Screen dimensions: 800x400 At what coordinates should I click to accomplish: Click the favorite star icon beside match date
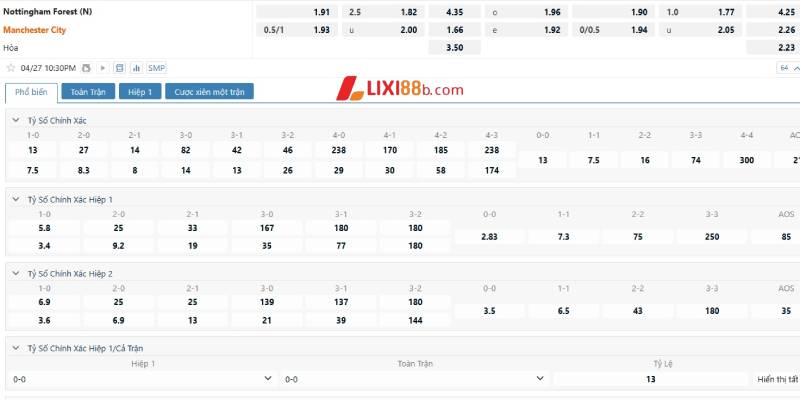tap(11, 68)
